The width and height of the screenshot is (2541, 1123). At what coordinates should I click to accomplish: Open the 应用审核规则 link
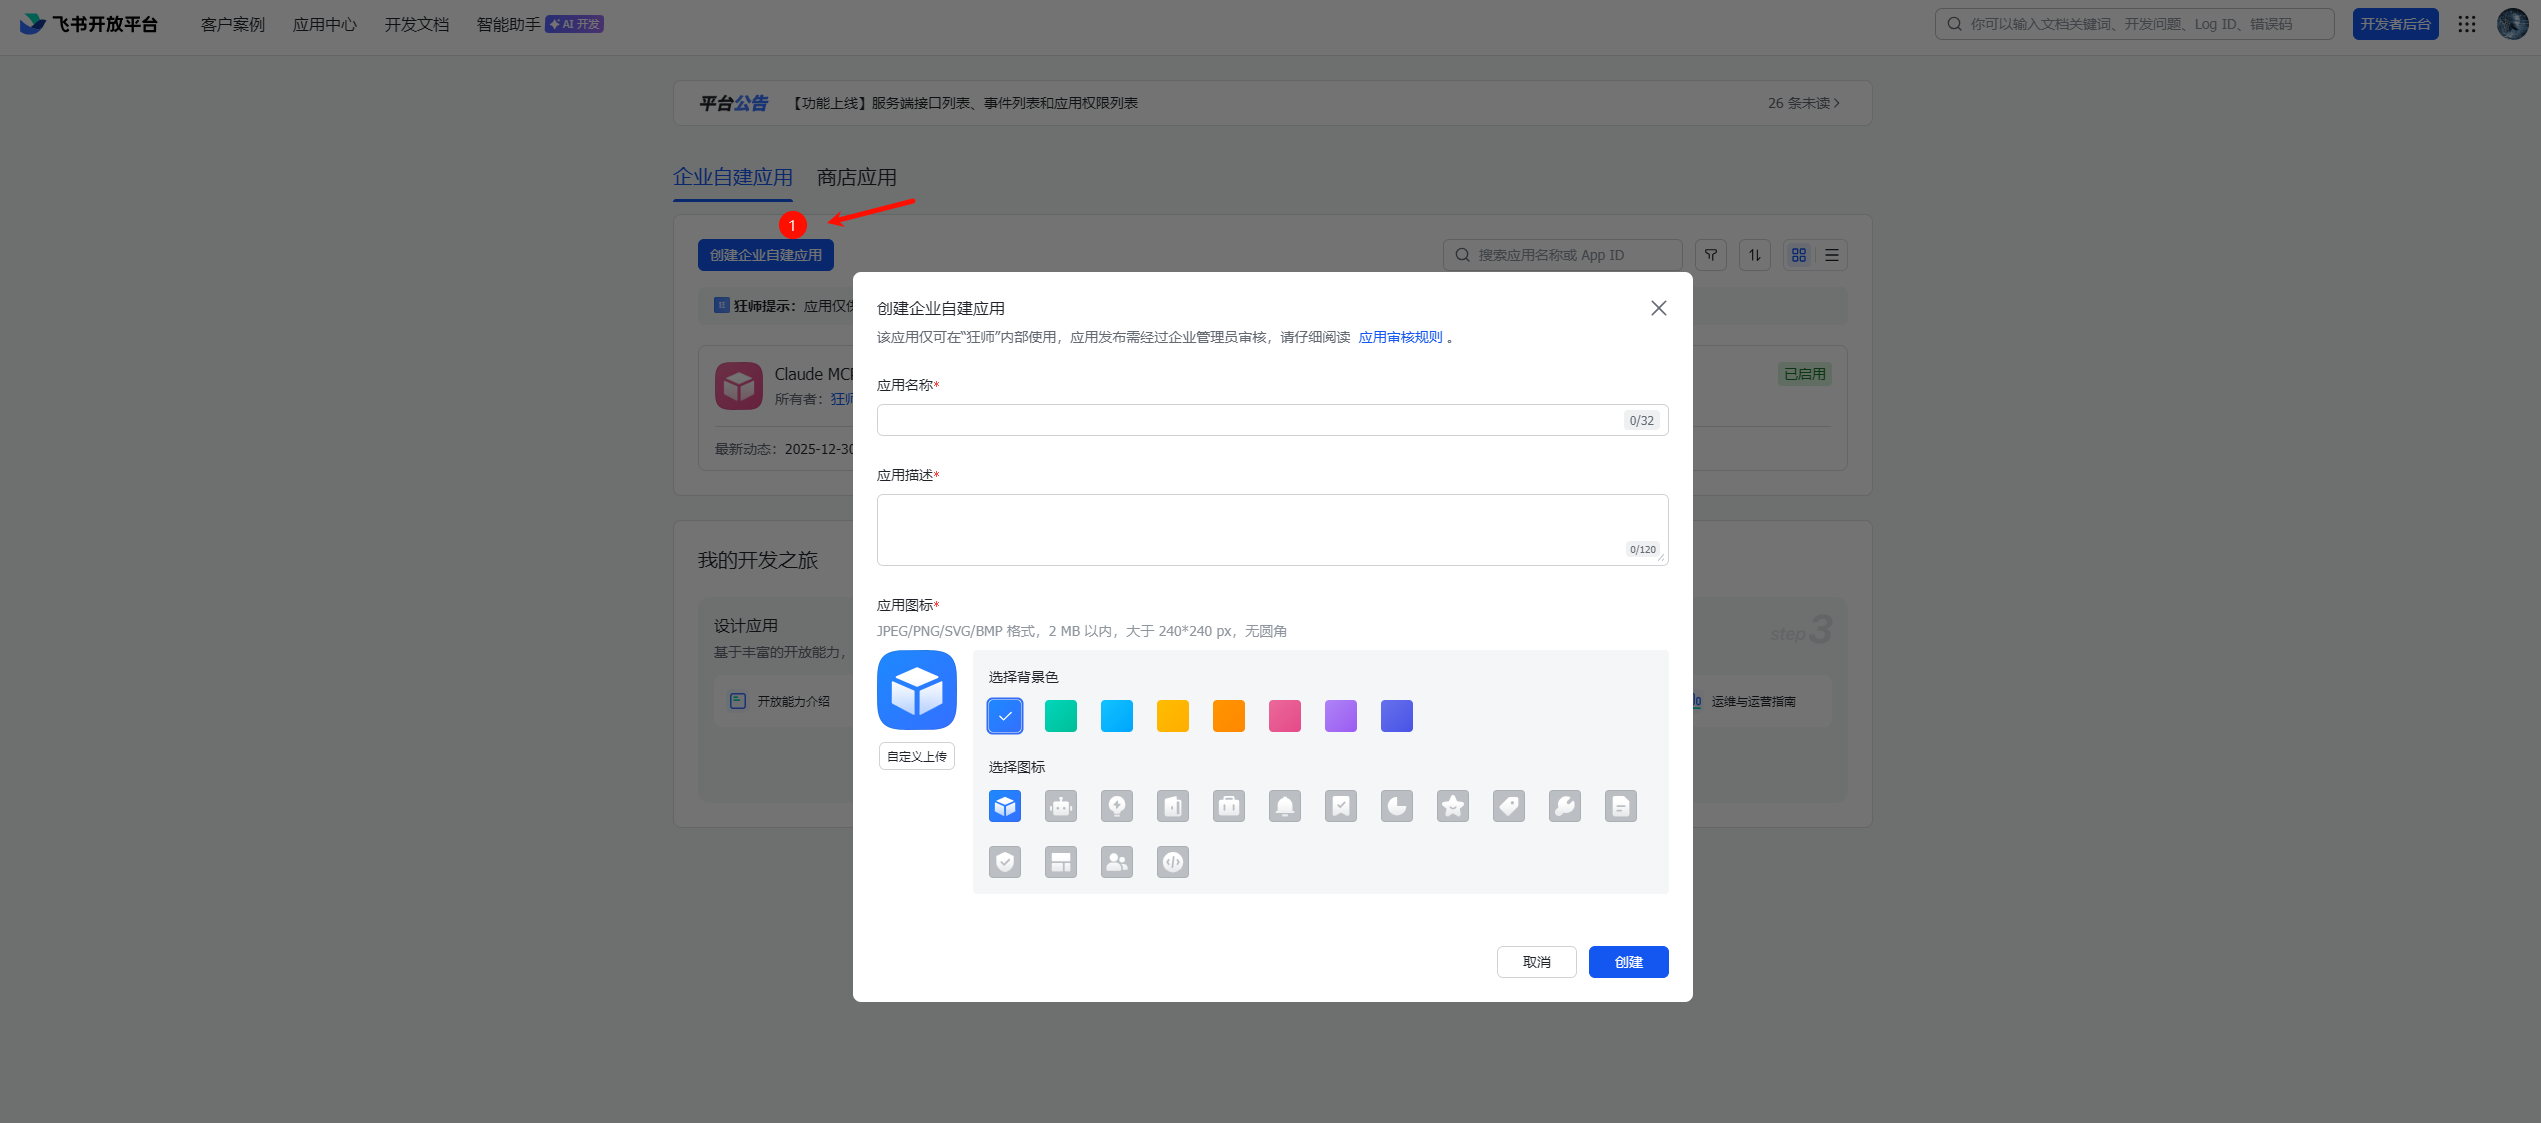(1400, 337)
